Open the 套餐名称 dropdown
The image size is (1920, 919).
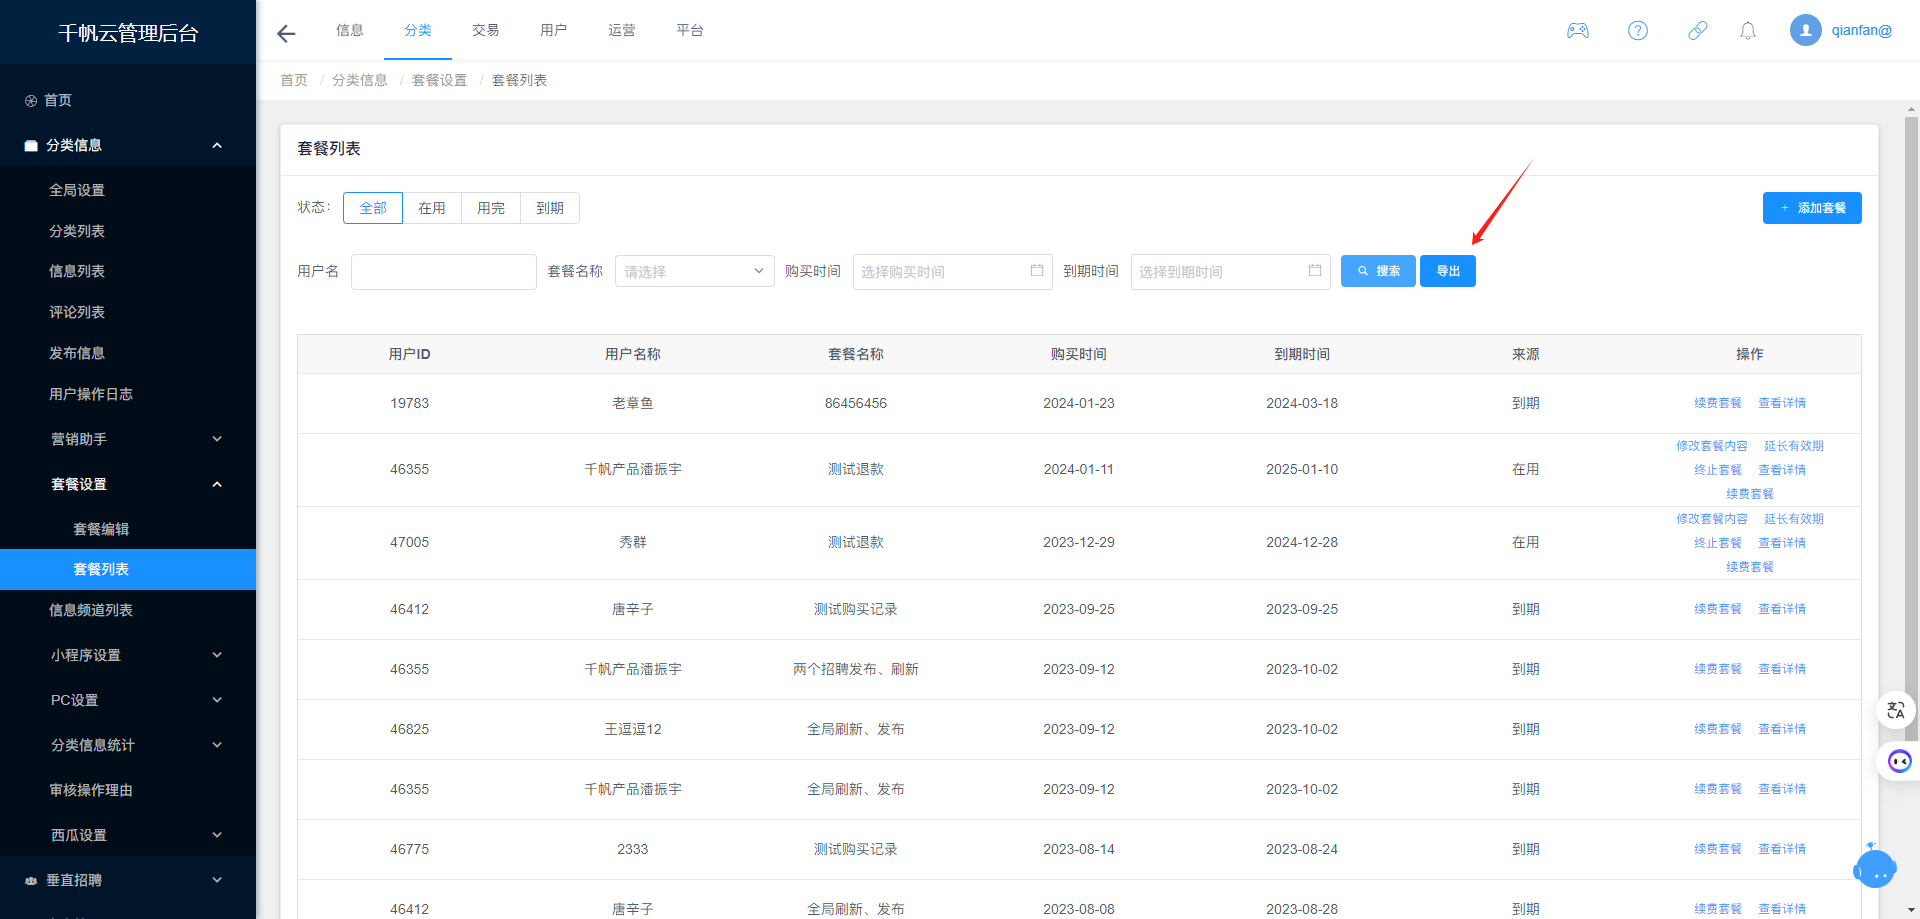(x=694, y=271)
